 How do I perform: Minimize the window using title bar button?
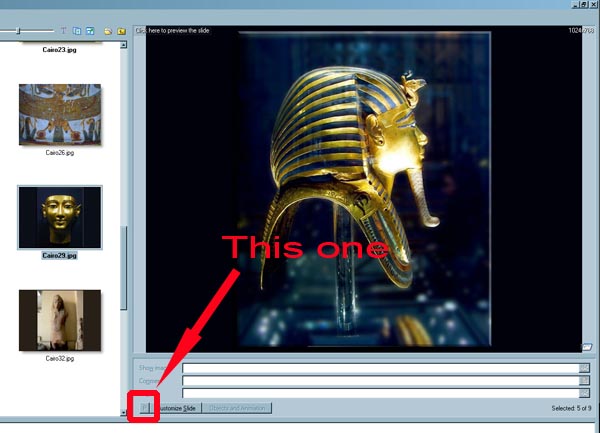(x=576, y=4)
